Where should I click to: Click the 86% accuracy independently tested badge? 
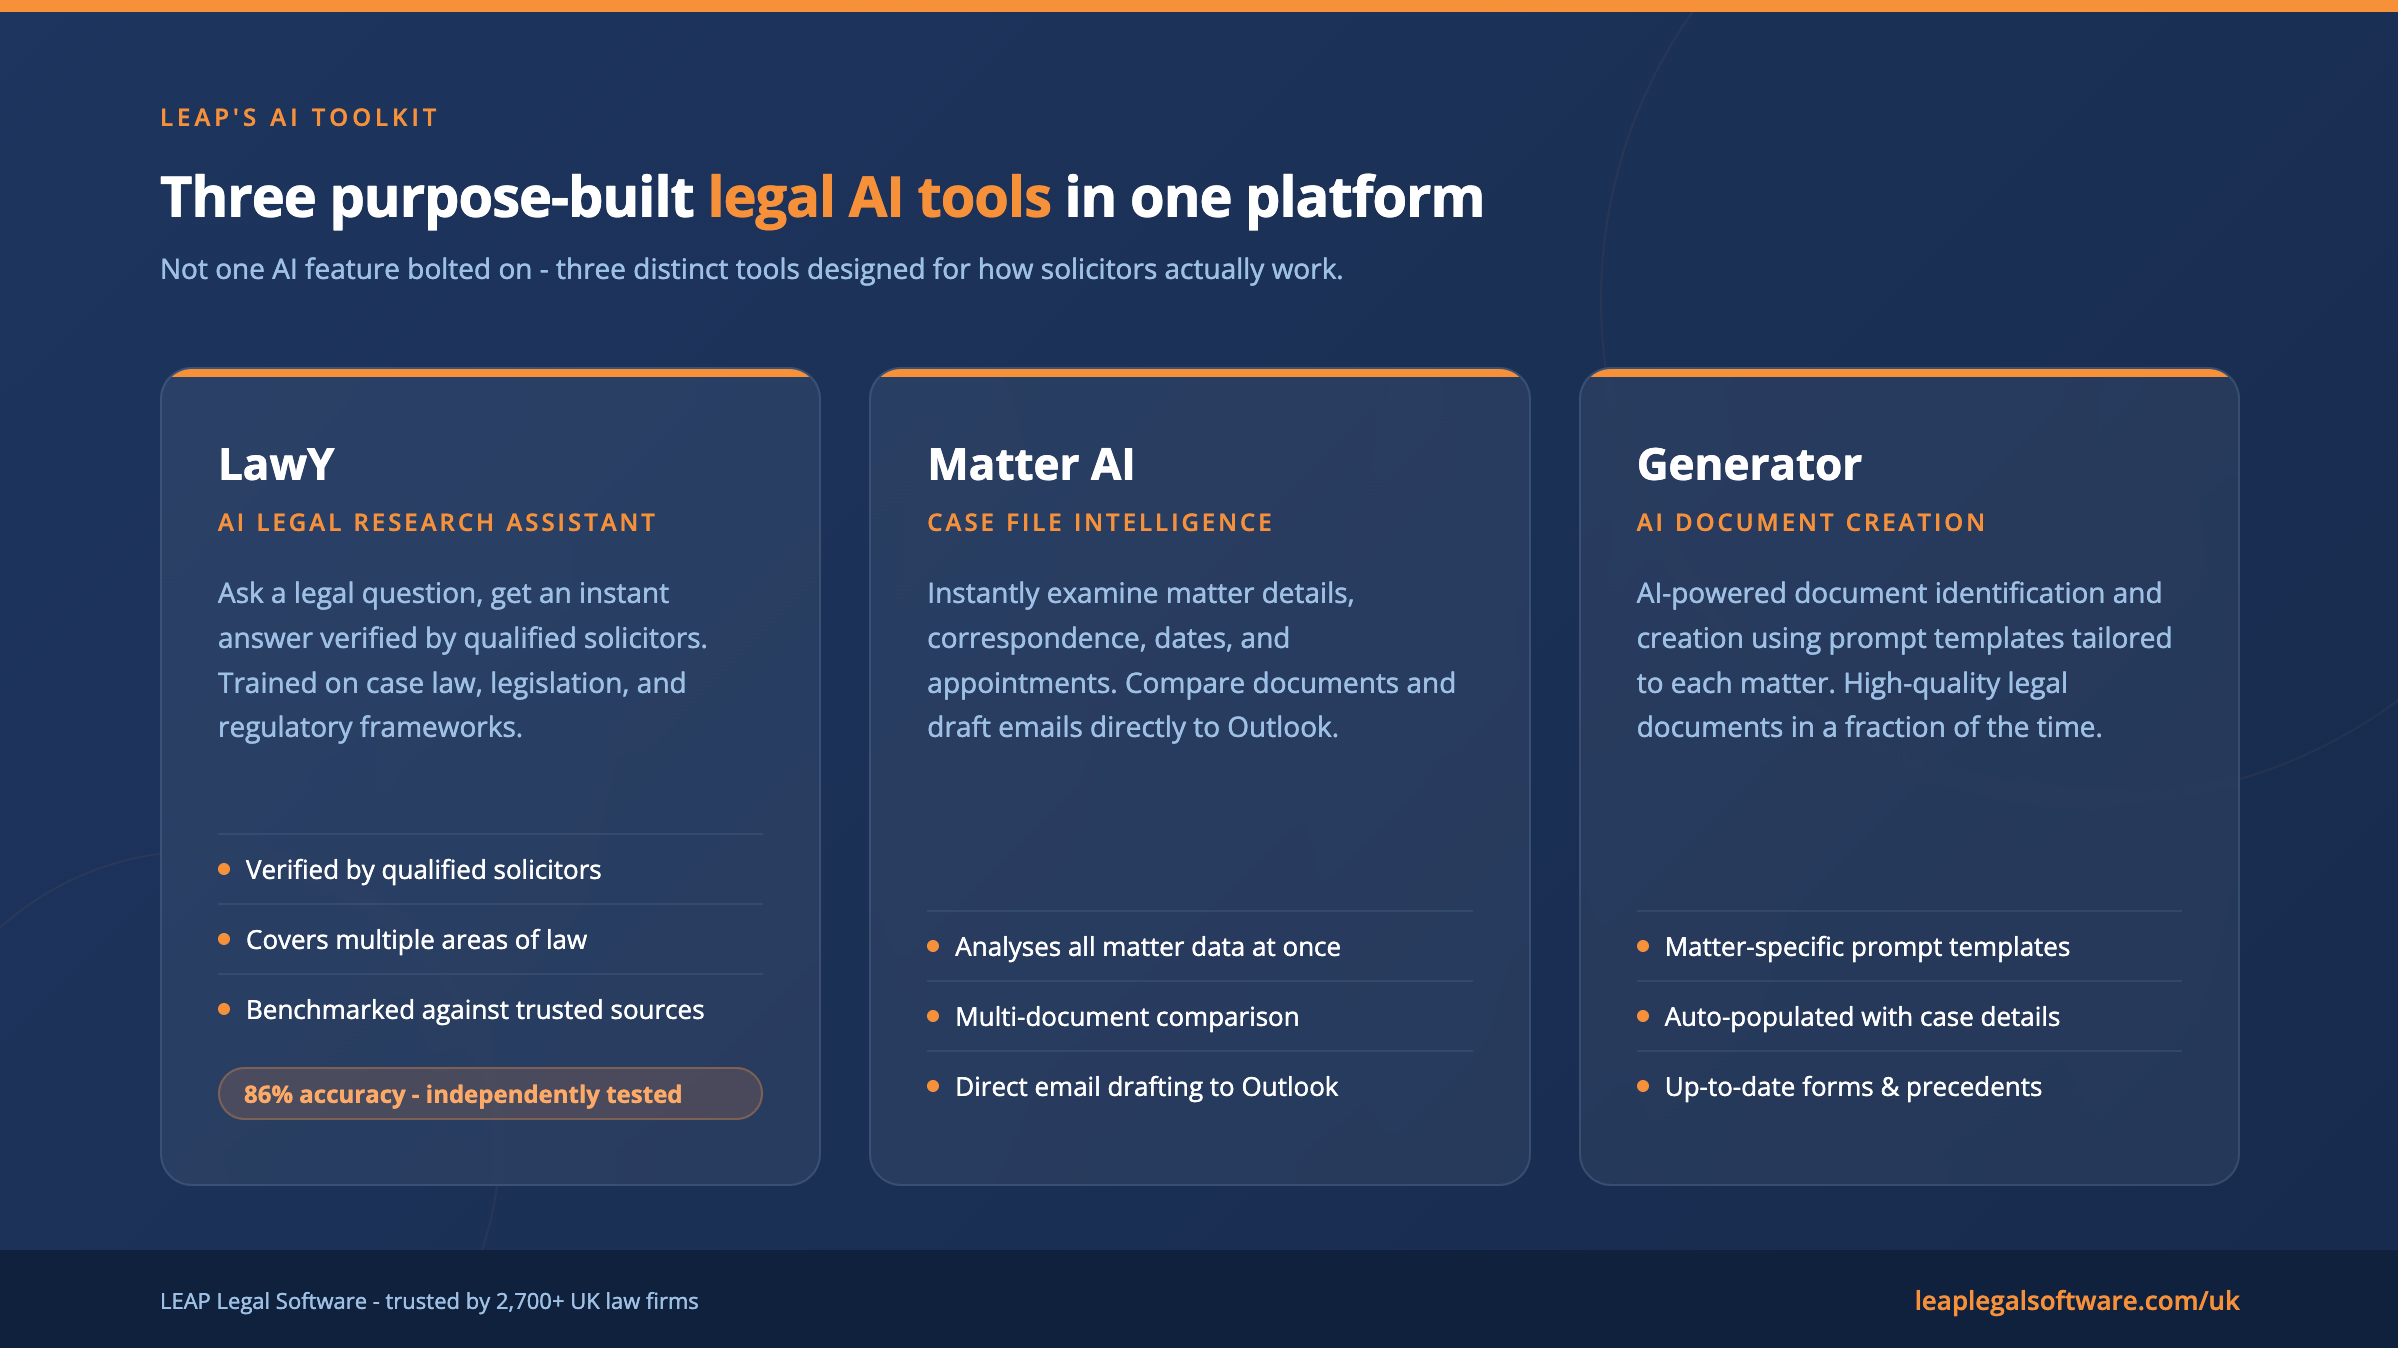[490, 1093]
